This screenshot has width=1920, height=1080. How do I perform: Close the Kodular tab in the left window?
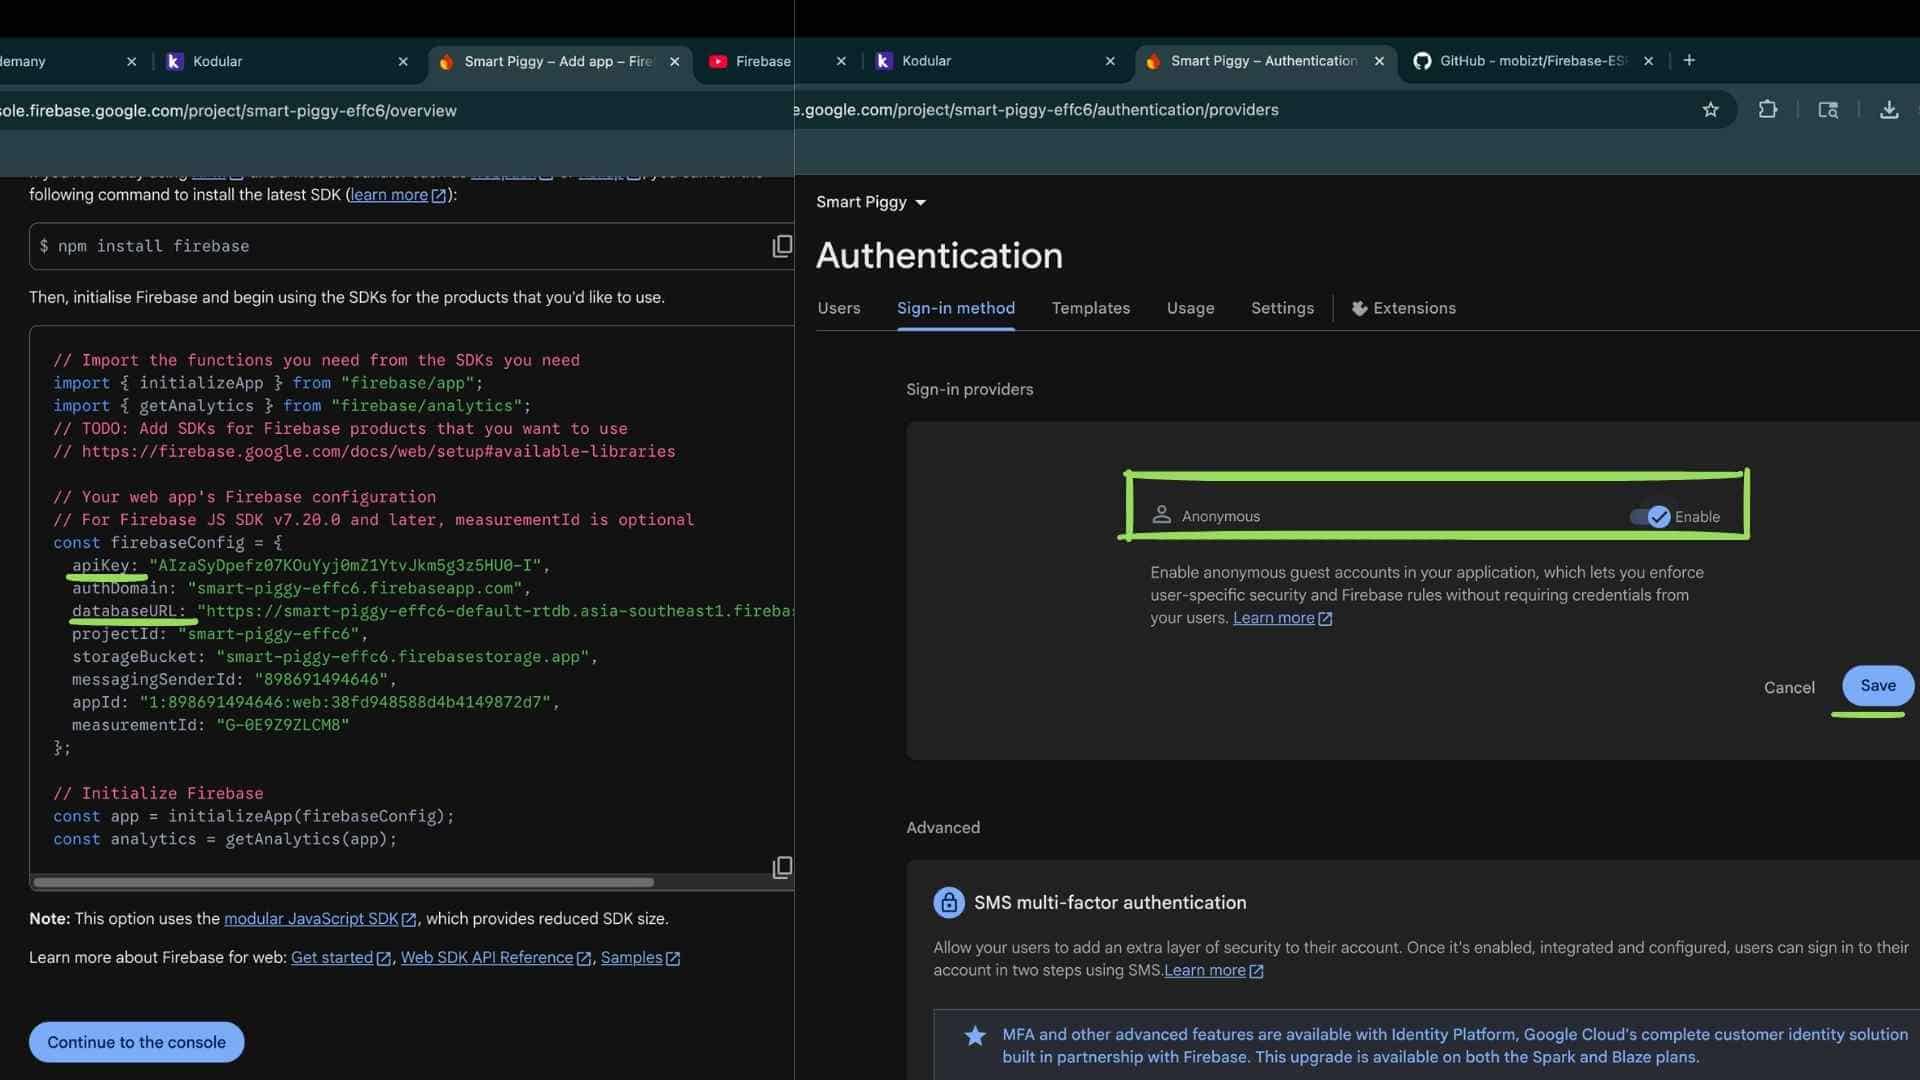click(x=403, y=62)
